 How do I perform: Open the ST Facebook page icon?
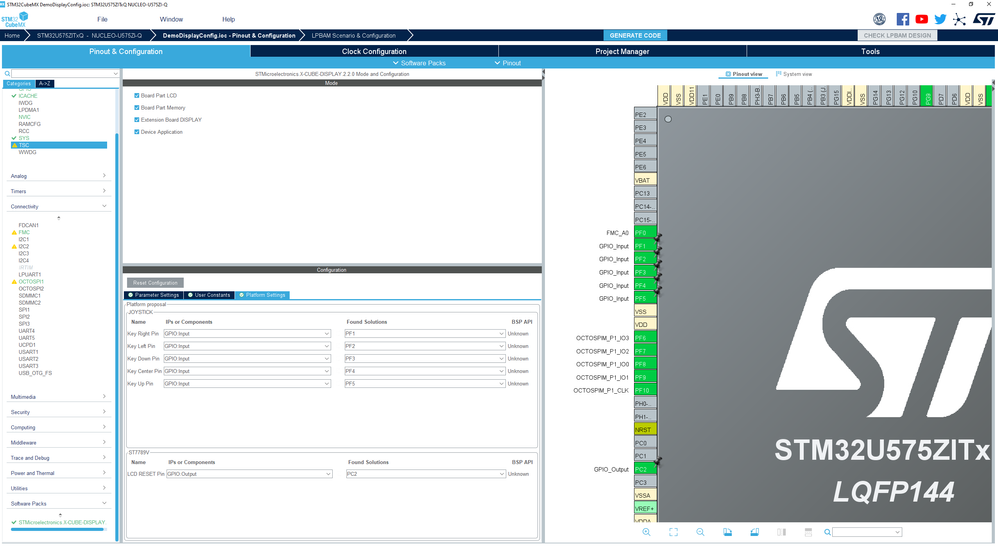(903, 19)
